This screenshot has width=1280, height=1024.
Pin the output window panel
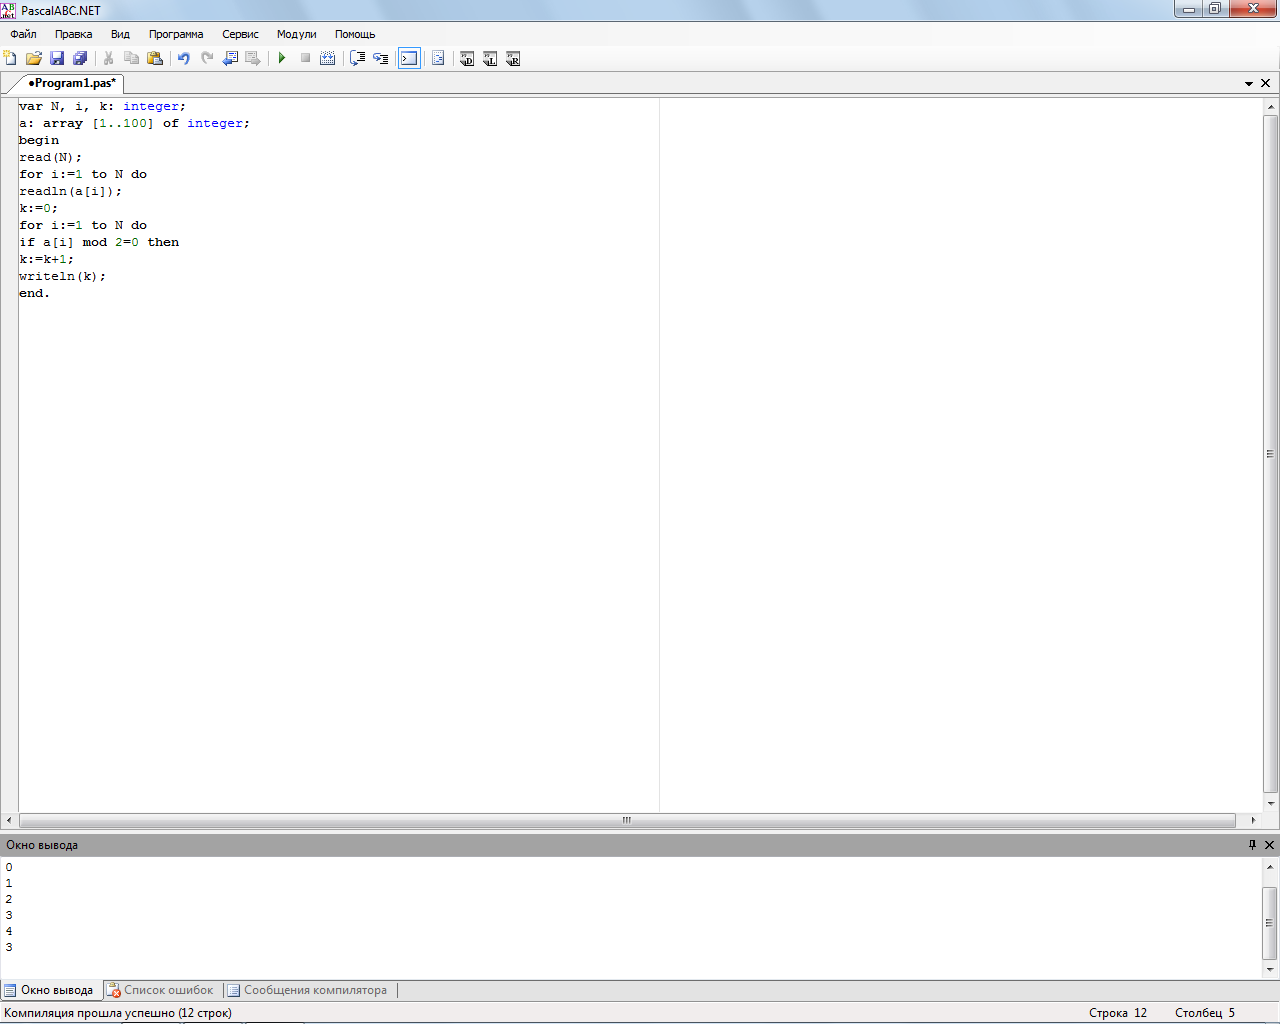1252,845
